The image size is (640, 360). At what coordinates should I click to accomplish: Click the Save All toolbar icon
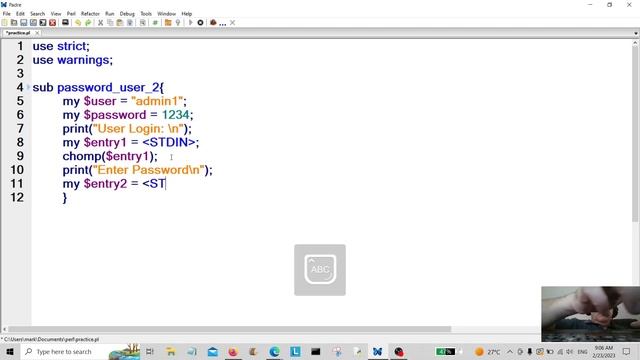[43, 23]
